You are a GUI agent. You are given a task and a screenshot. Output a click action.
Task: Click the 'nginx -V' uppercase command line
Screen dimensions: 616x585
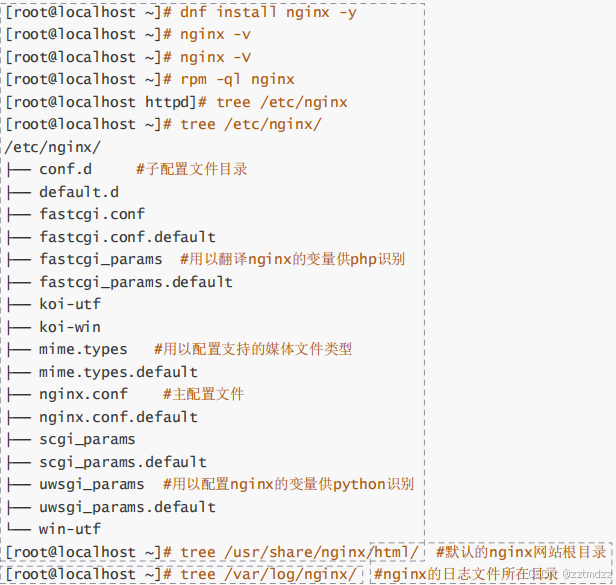(x=215, y=57)
